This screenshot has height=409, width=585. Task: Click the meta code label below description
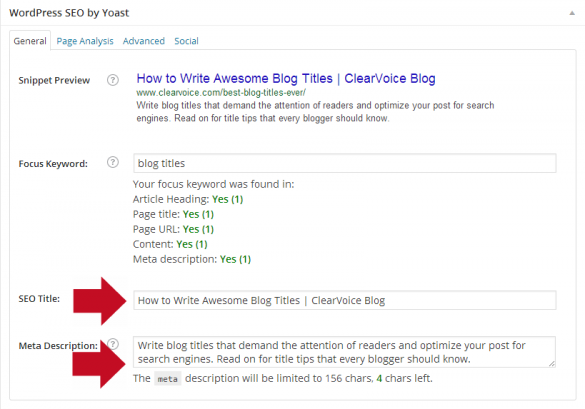coord(168,379)
